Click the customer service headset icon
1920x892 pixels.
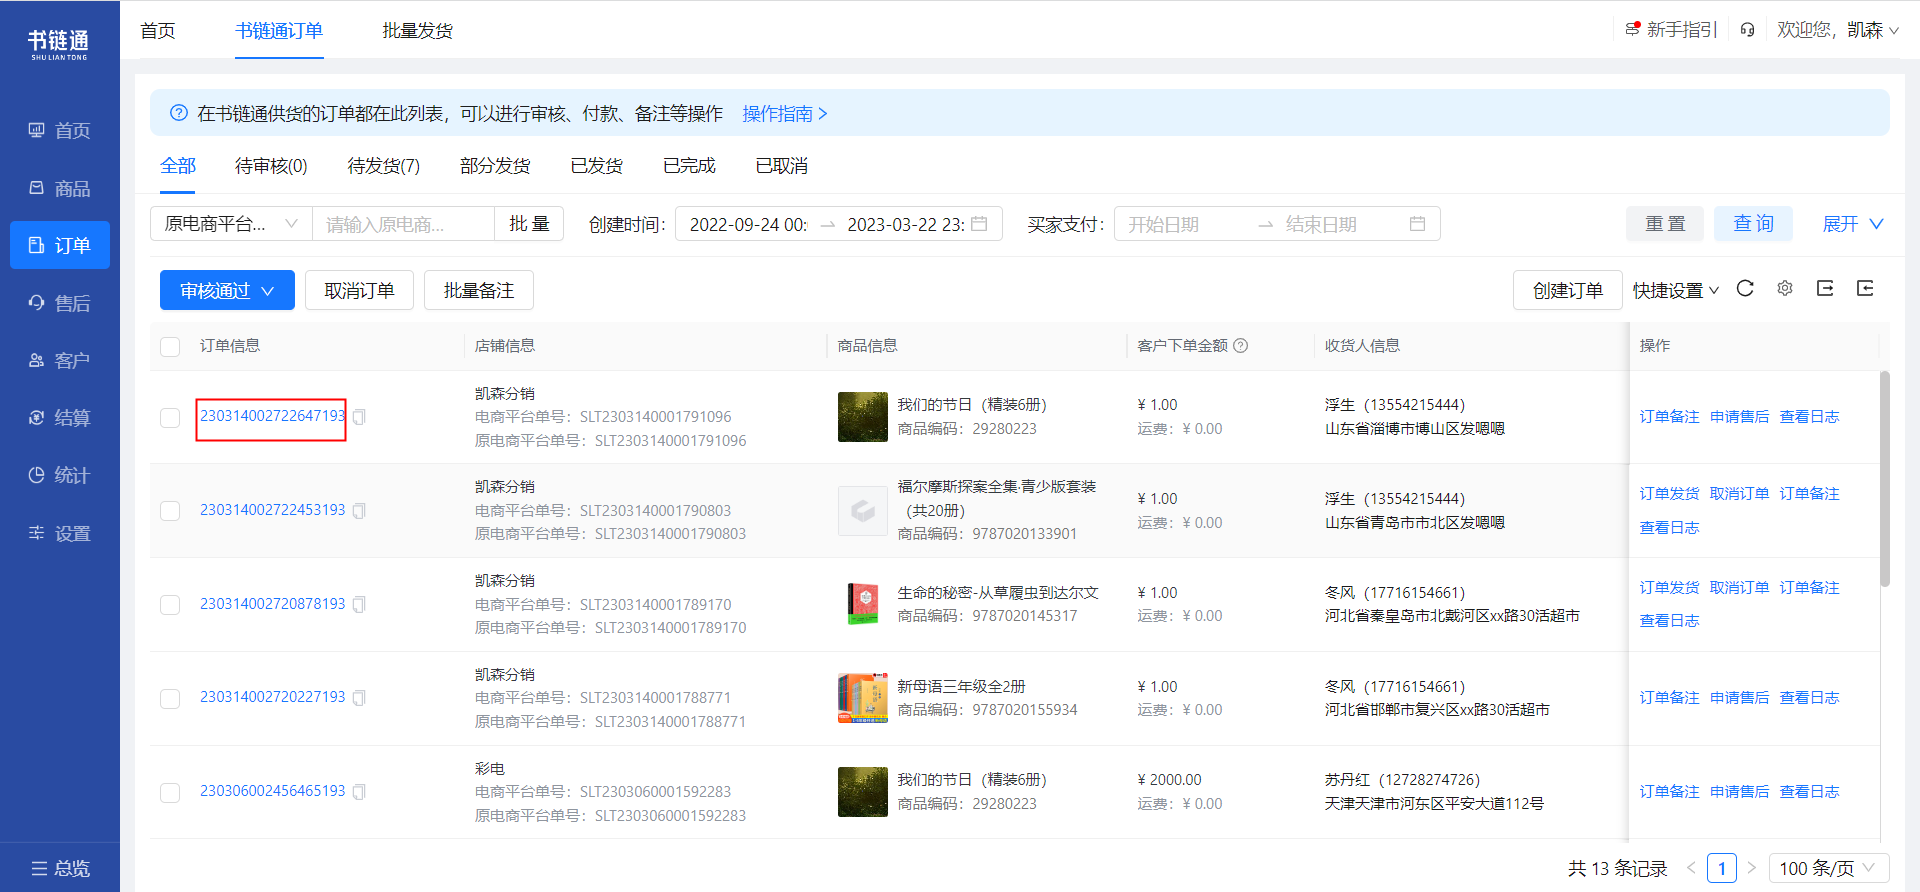click(x=1747, y=30)
